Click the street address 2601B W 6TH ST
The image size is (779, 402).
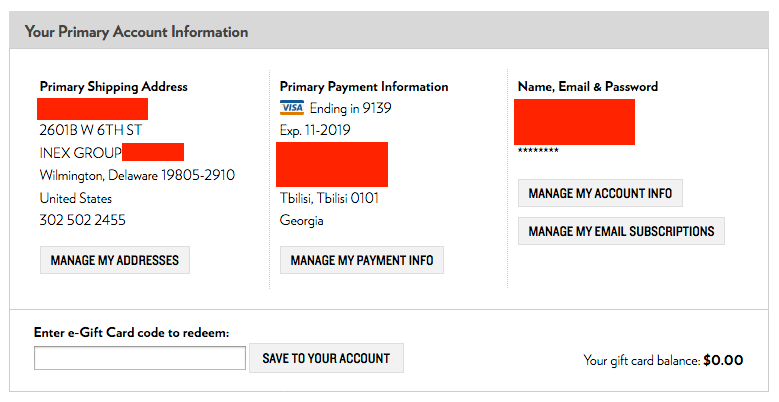pyautogui.click(x=90, y=130)
